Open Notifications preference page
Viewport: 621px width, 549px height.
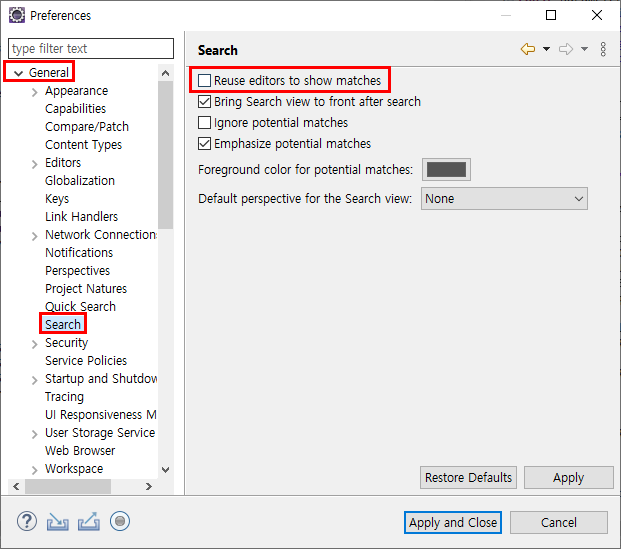(x=79, y=253)
